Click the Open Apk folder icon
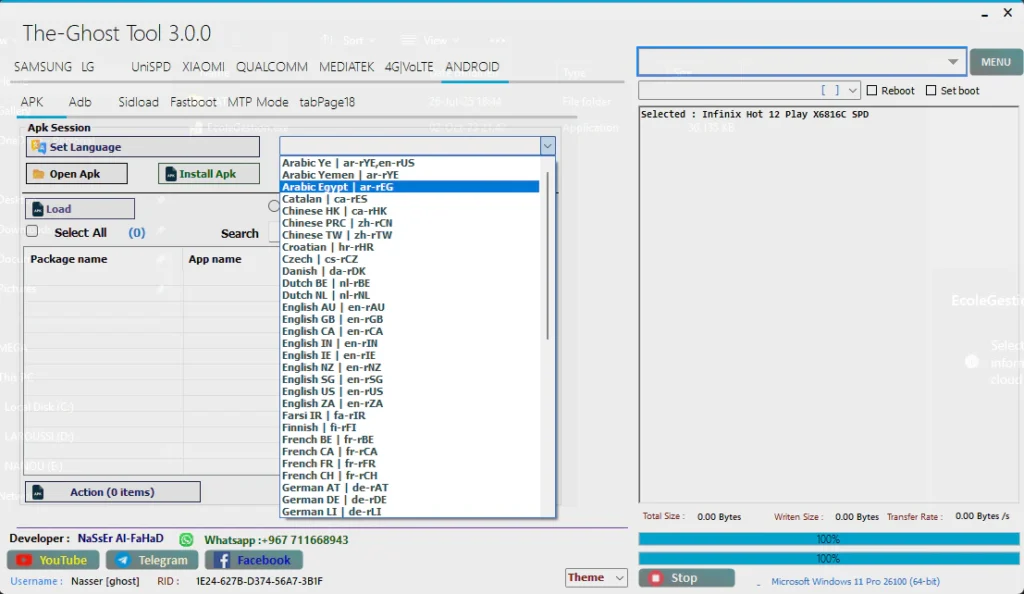Screen dimensions: 1024x594 click(39, 174)
